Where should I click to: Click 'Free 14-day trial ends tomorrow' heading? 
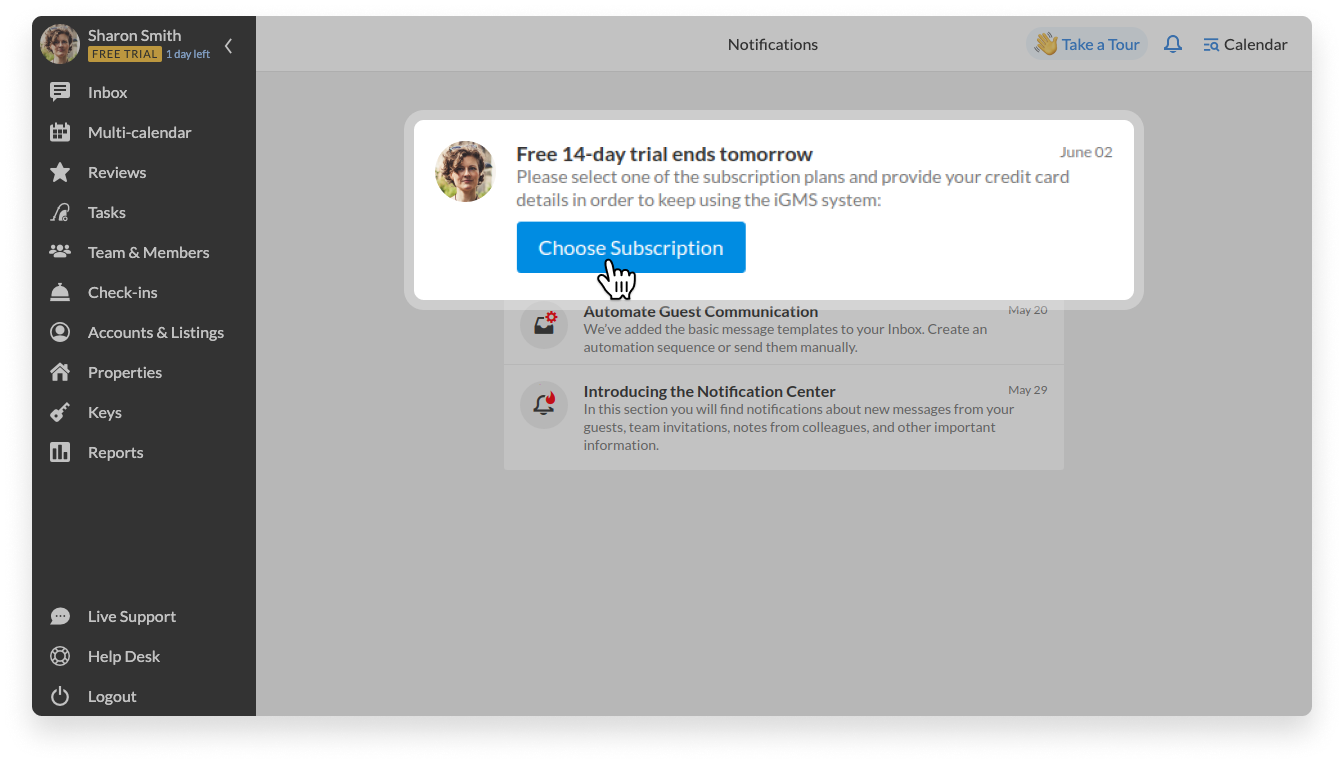click(x=664, y=154)
